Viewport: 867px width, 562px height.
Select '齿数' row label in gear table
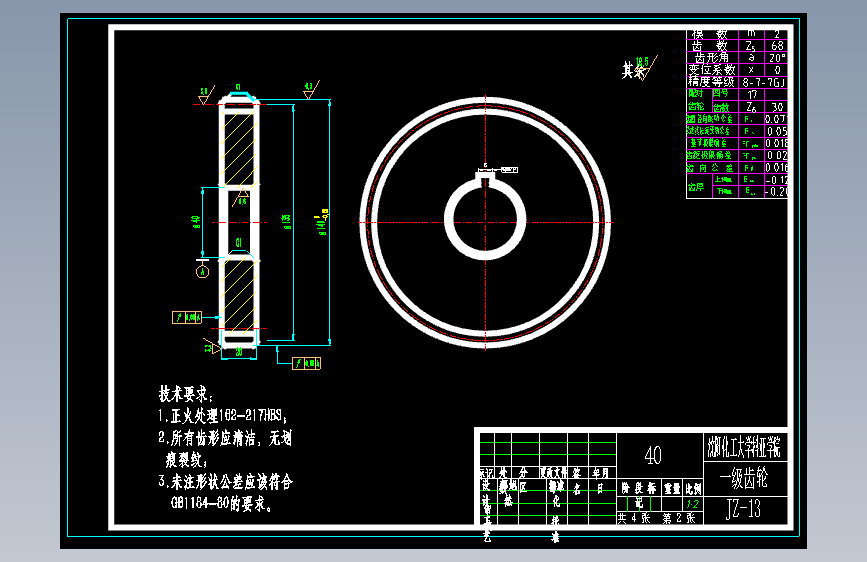click(x=710, y=45)
